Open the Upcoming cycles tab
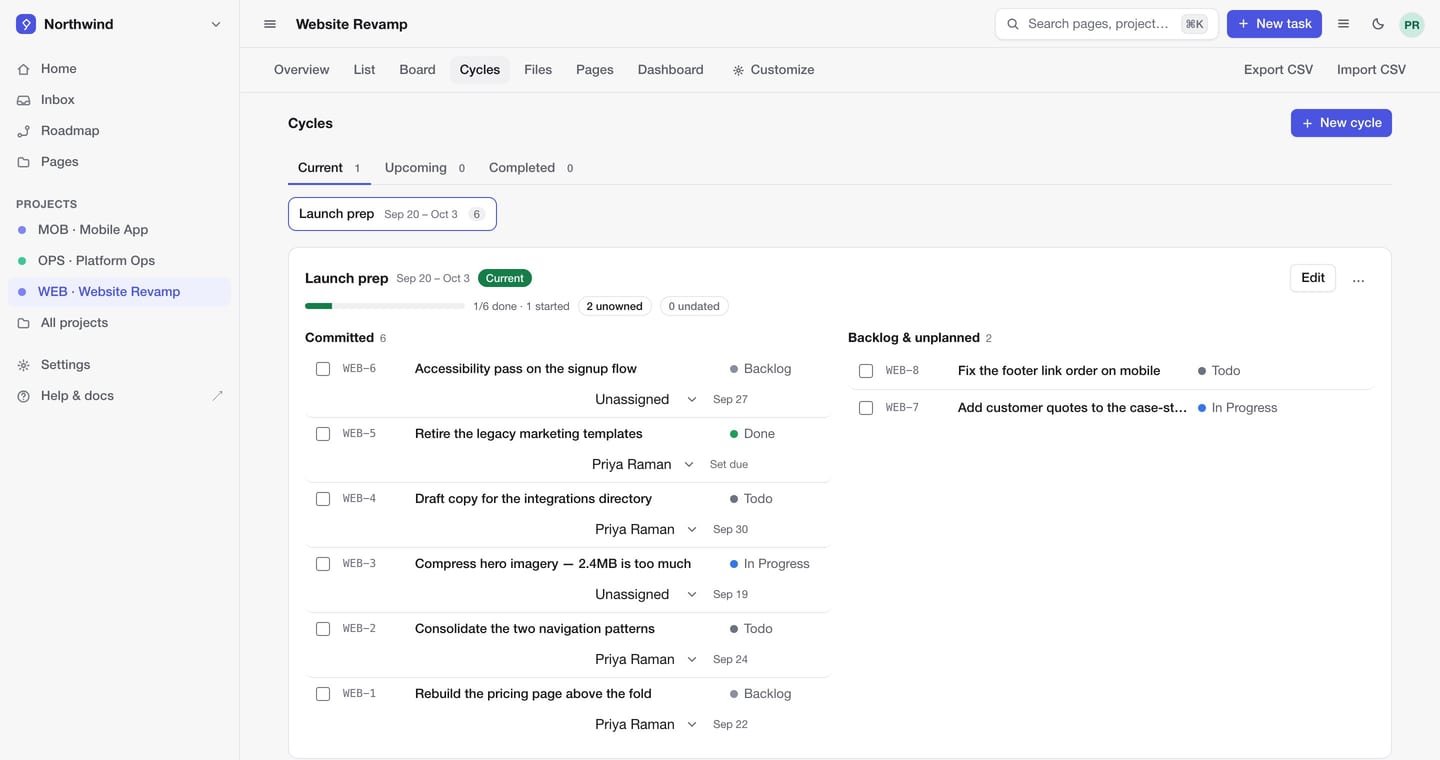The image size is (1440, 760). pos(425,168)
